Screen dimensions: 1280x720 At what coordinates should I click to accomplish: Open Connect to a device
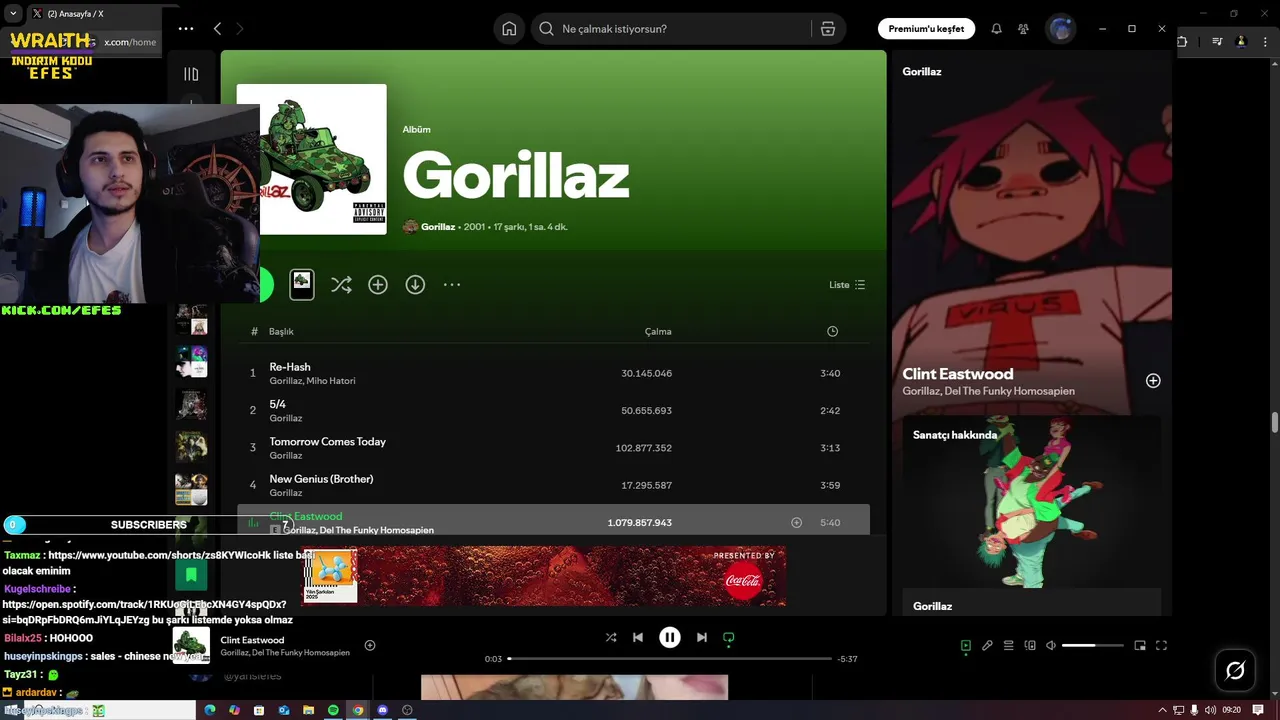tap(1030, 646)
